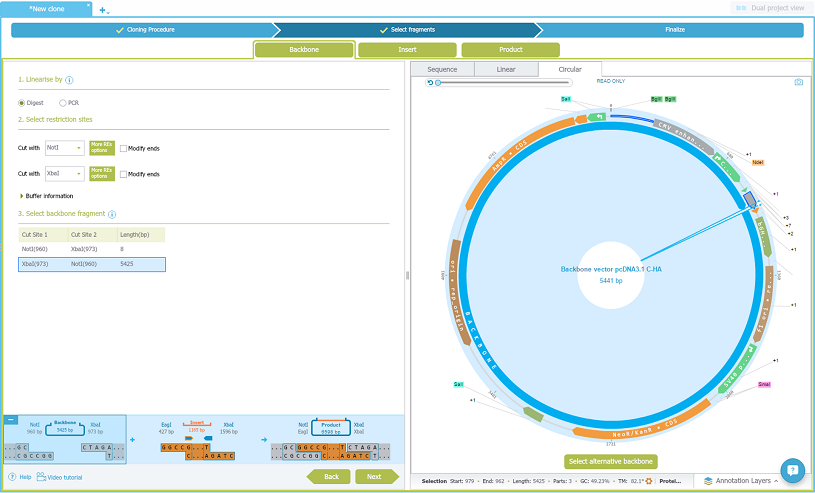Screen dimensions: 815x493
Task: Click the info icon beside Linearise by
Action: [x=69, y=79]
